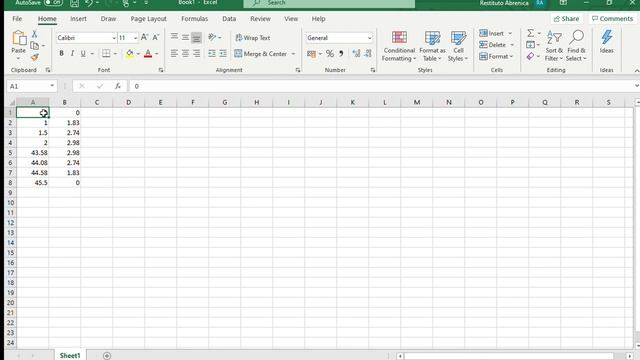Switch to the Data tab
Screen dimensions: 640x360
click(229, 19)
